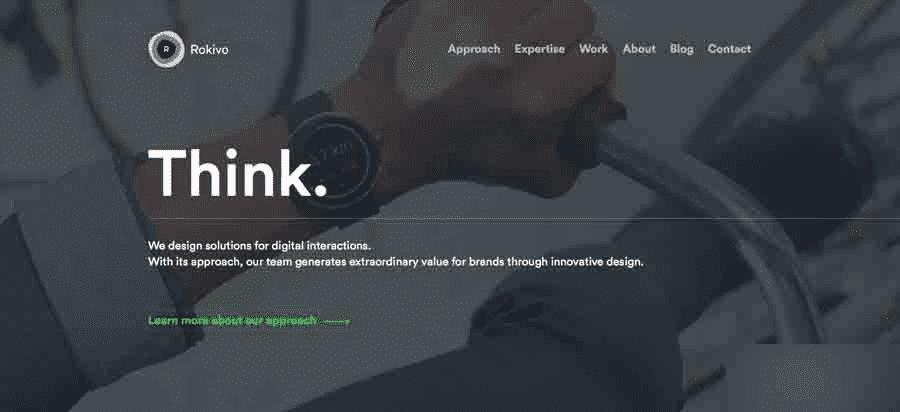
Task: Navigate to the About page
Action: [x=639, y=49]
